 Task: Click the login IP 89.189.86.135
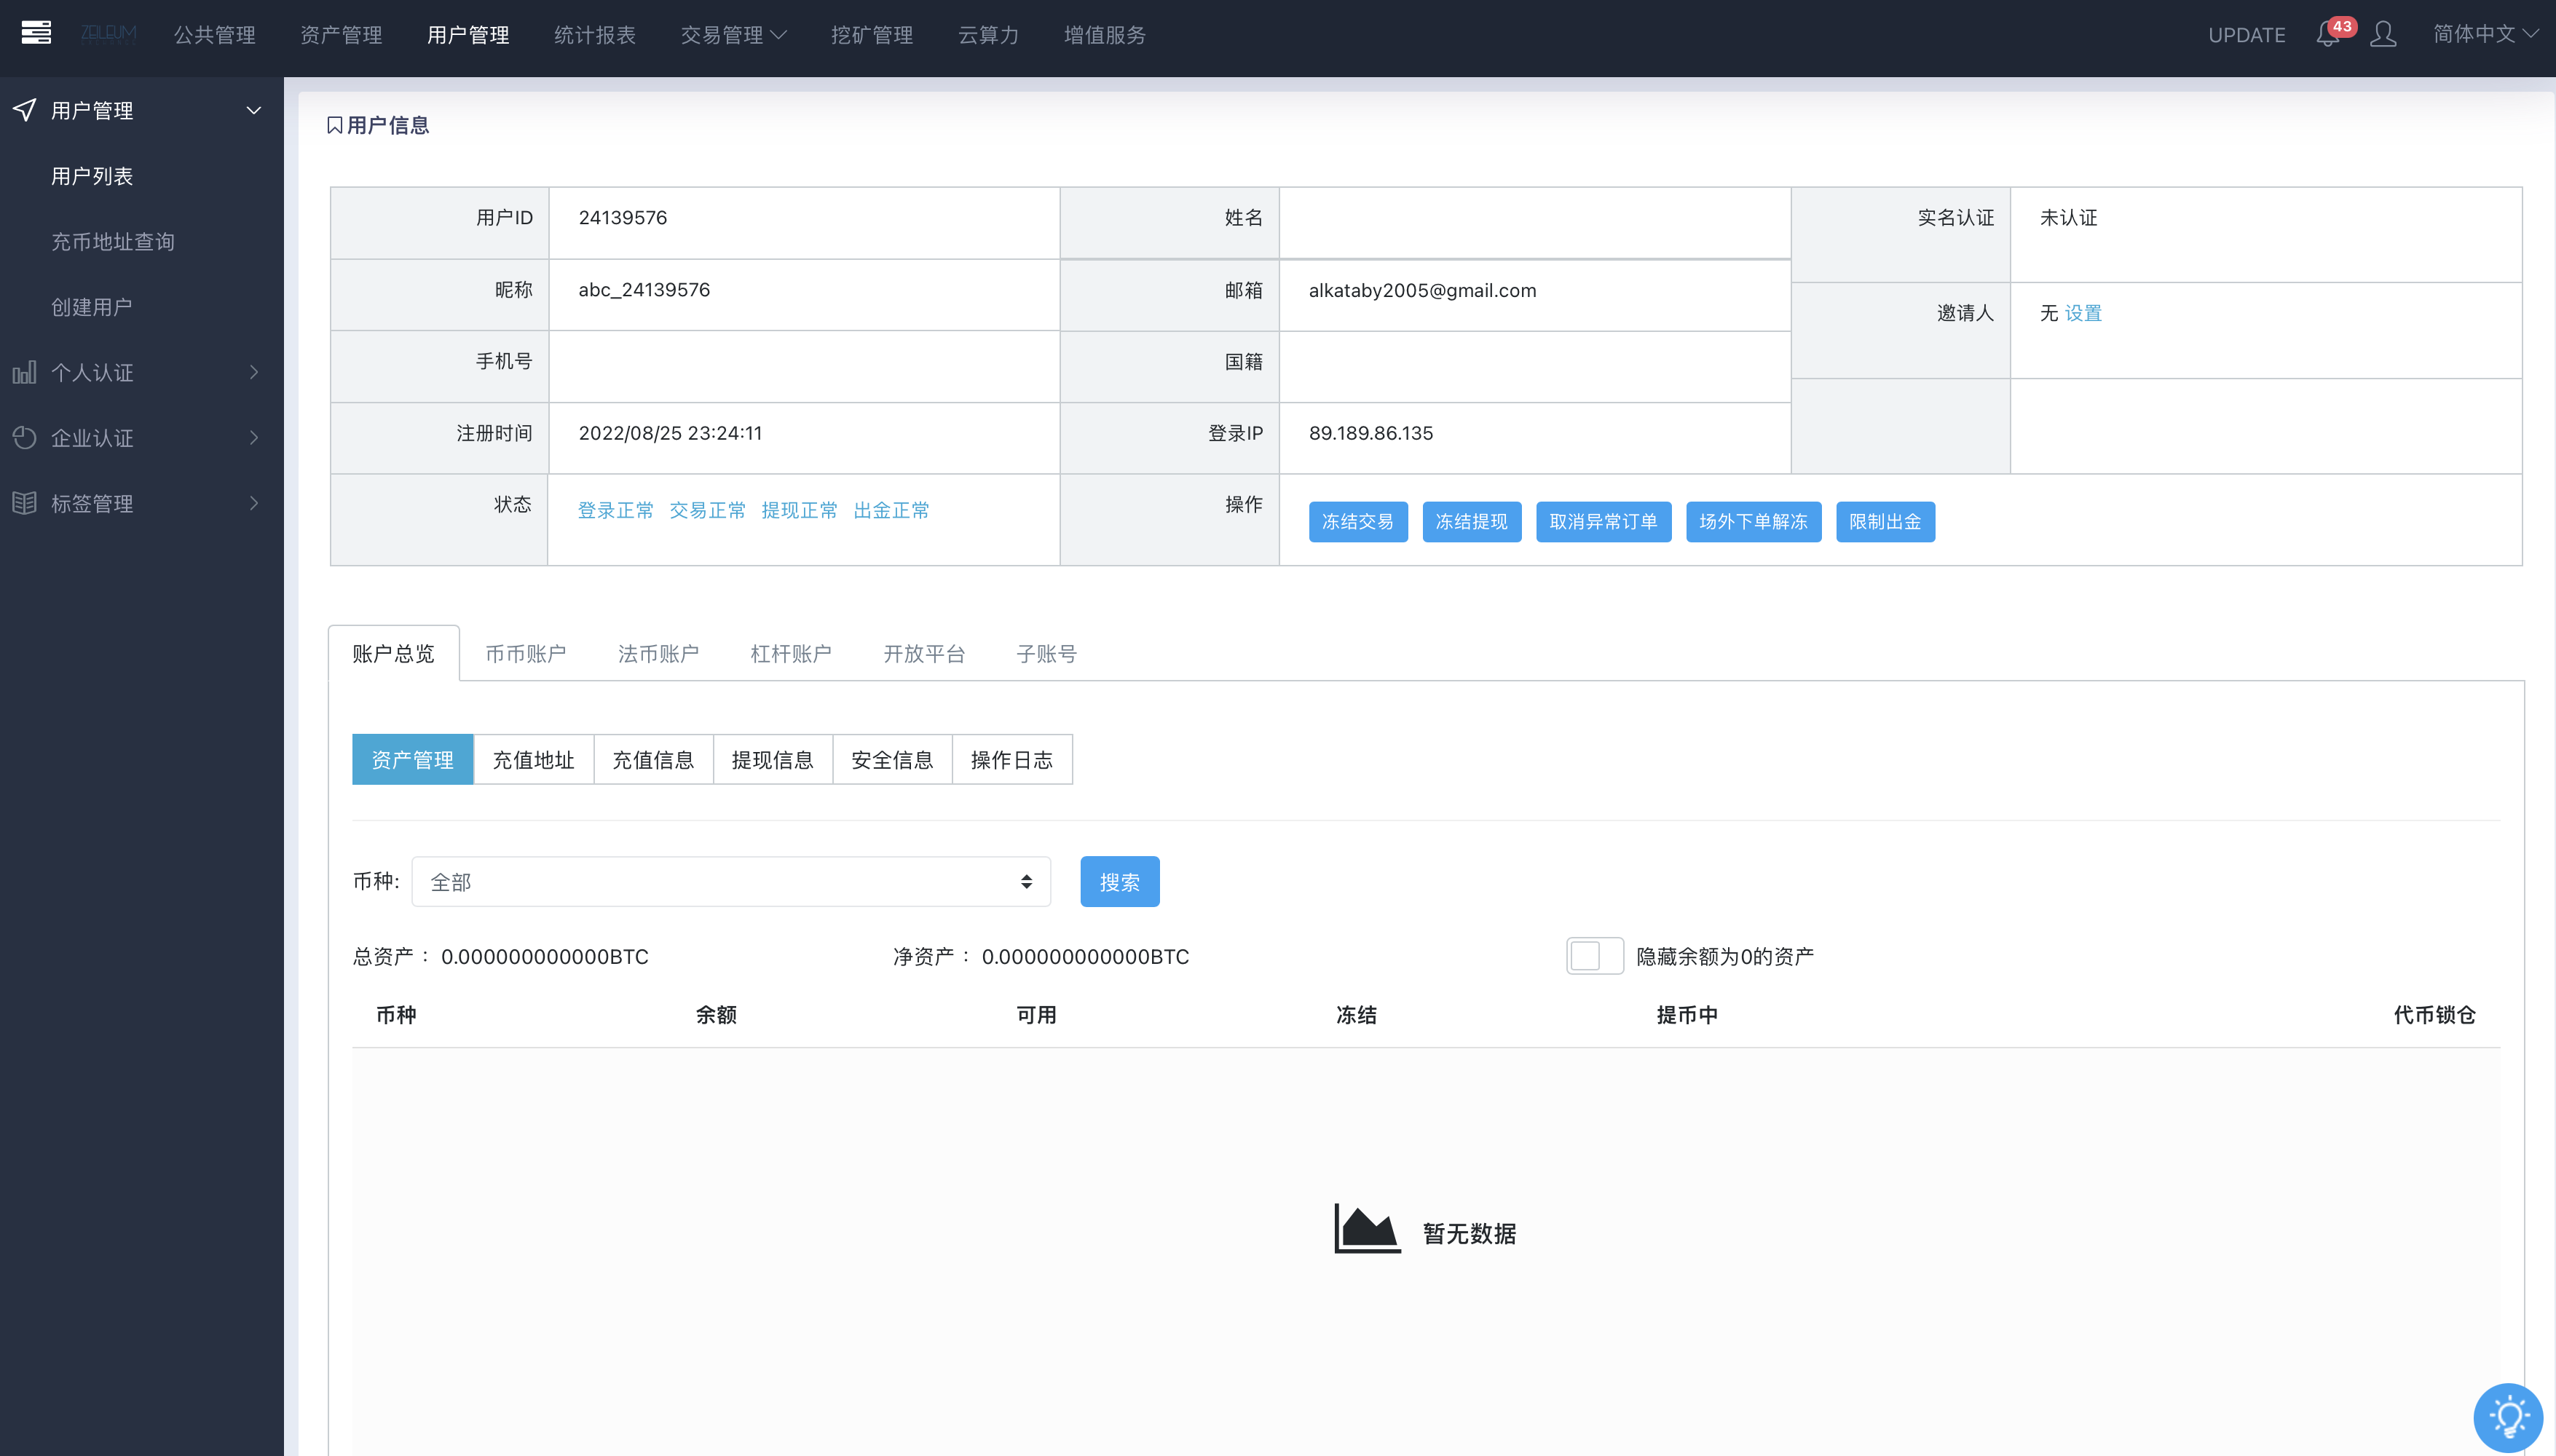[x=1371, y=433]
